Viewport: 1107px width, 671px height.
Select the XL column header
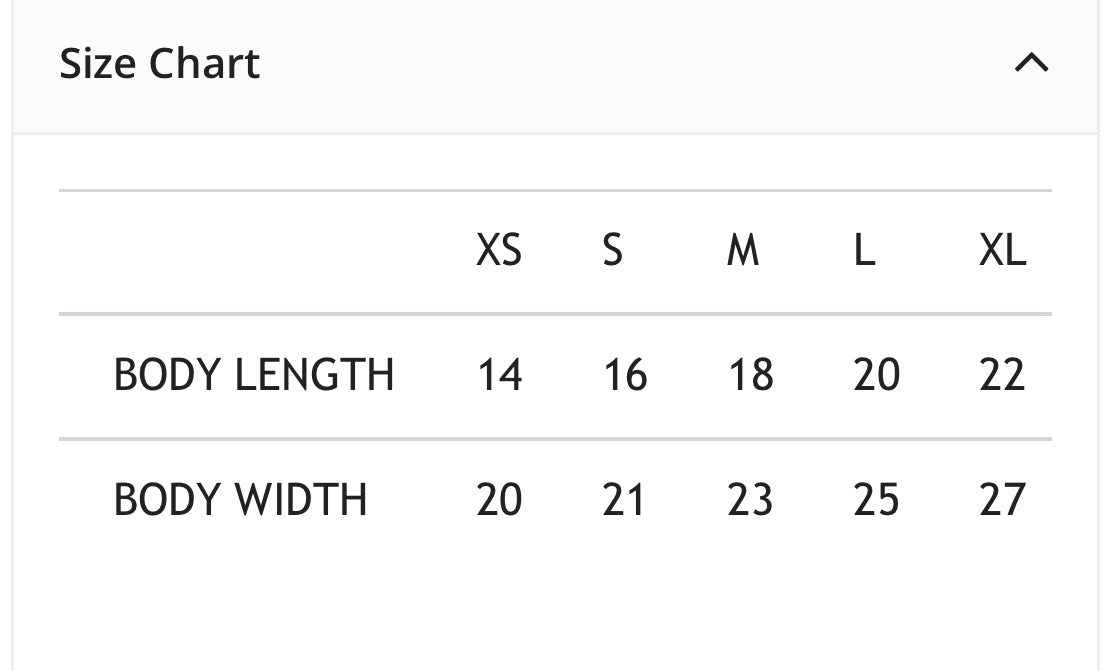click(x=1002, y=251)
